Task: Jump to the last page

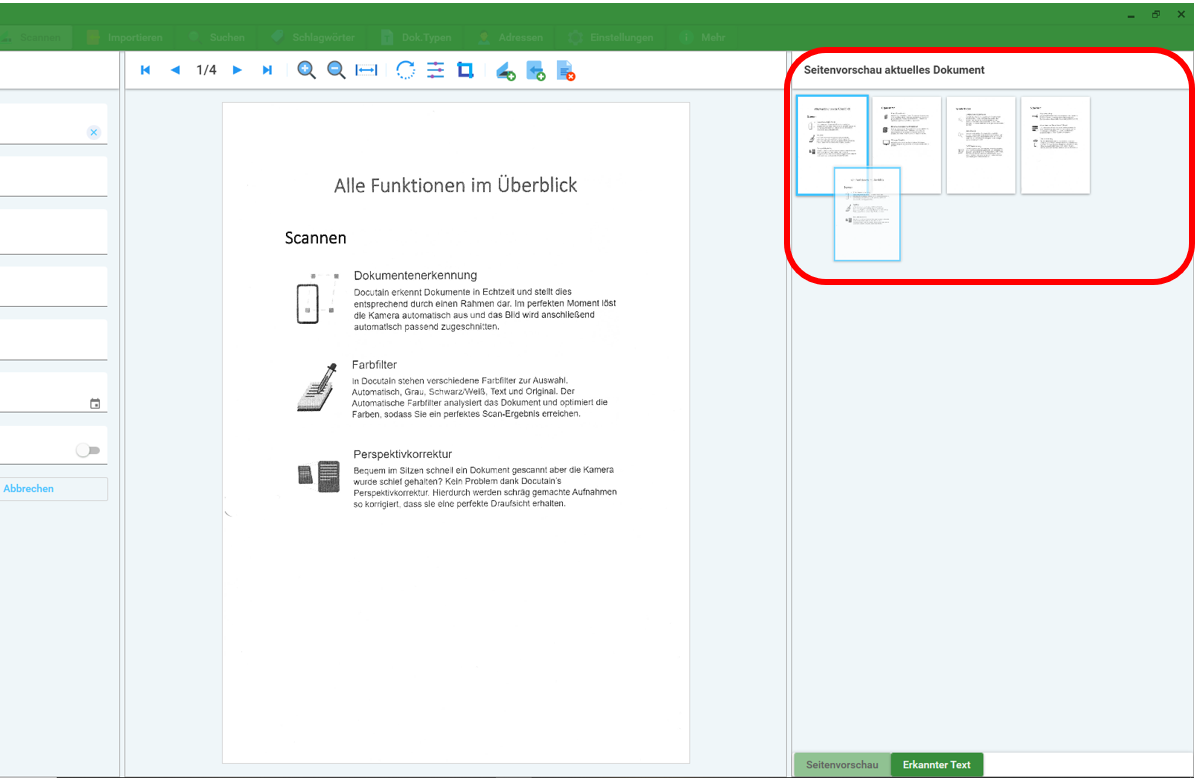Action: (x=267, y=70)
